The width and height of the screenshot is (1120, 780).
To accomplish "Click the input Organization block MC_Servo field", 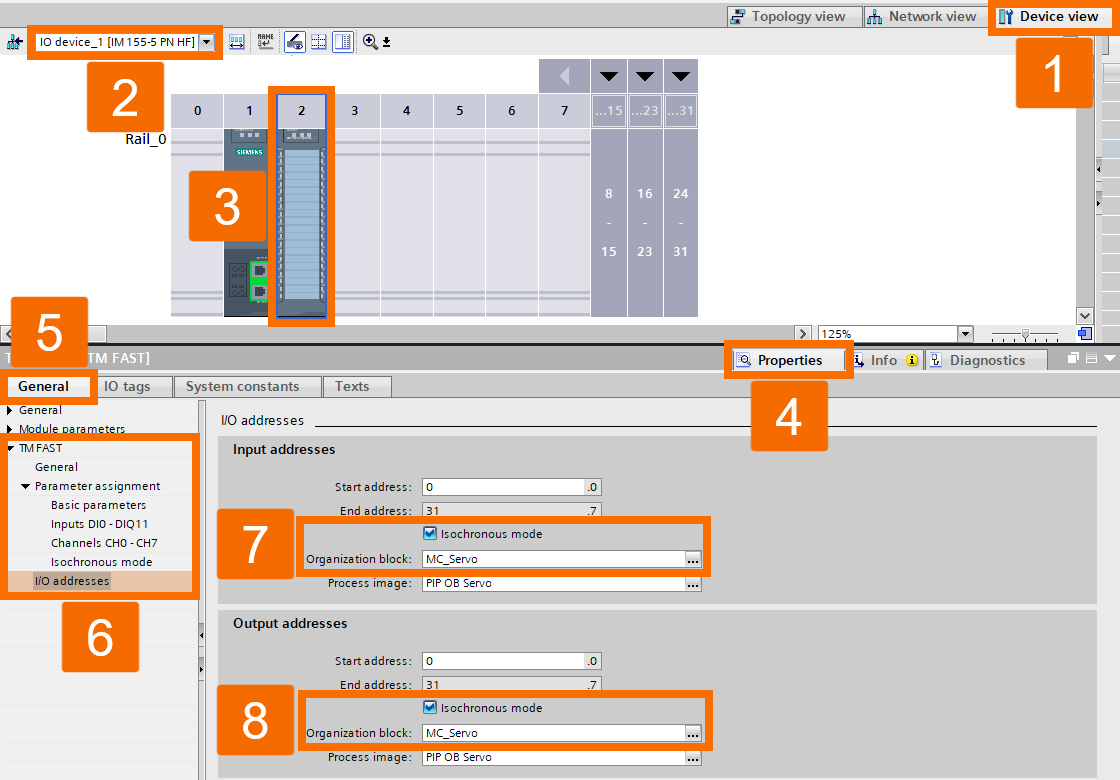I will pos(554,559).
